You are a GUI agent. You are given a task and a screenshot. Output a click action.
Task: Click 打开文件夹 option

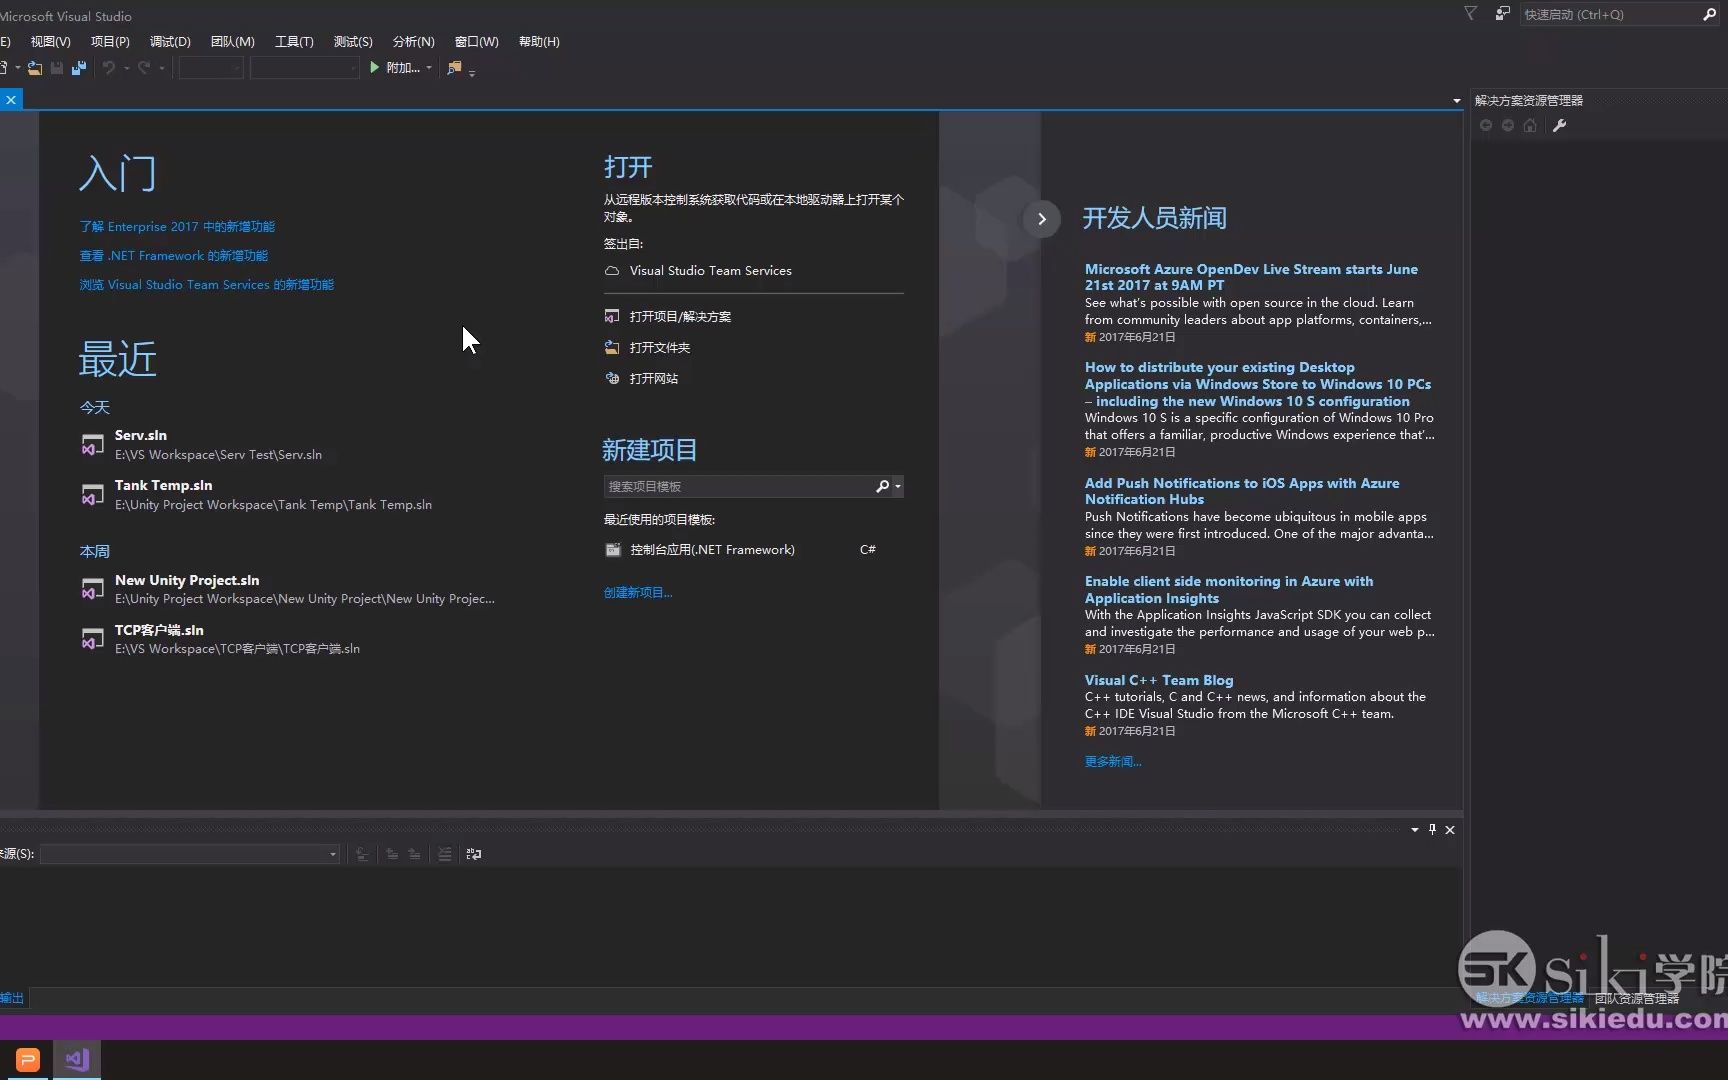(647, 348)
